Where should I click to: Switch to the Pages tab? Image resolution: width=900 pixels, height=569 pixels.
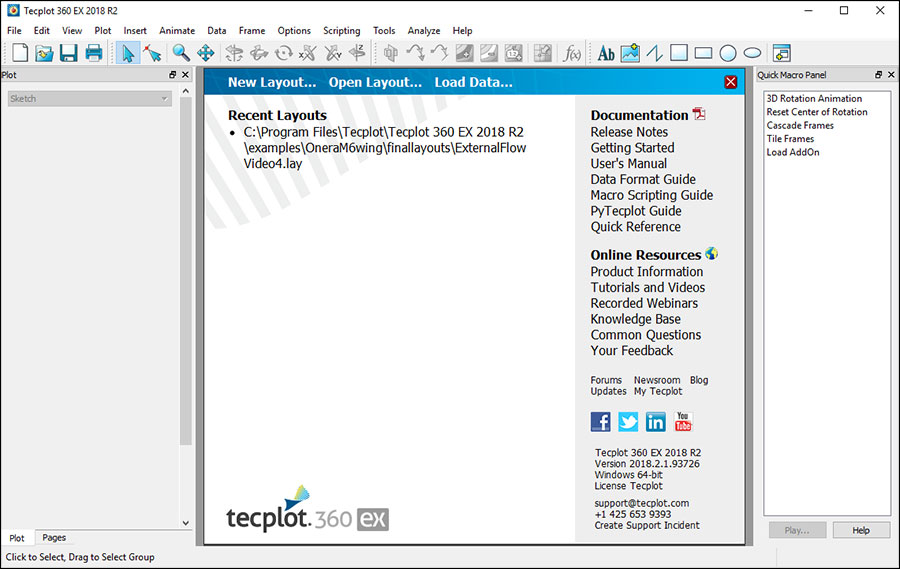(x=54, y=538)
